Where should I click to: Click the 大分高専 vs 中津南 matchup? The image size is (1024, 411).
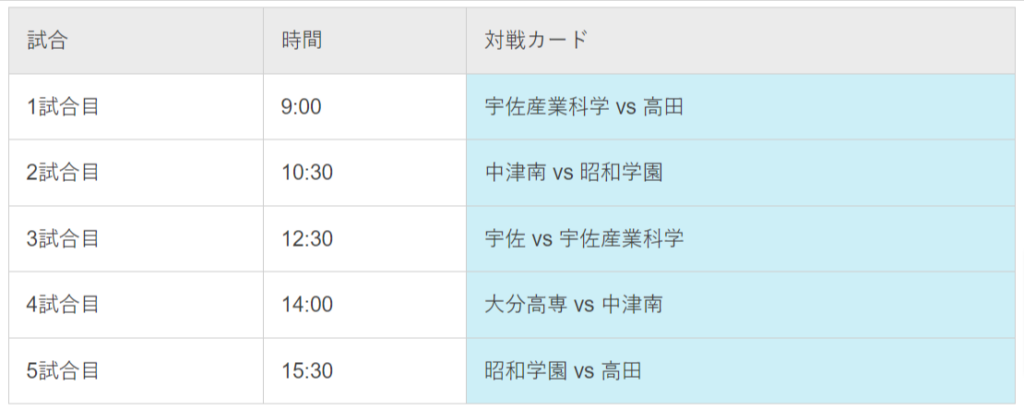(x=574, y=304)
